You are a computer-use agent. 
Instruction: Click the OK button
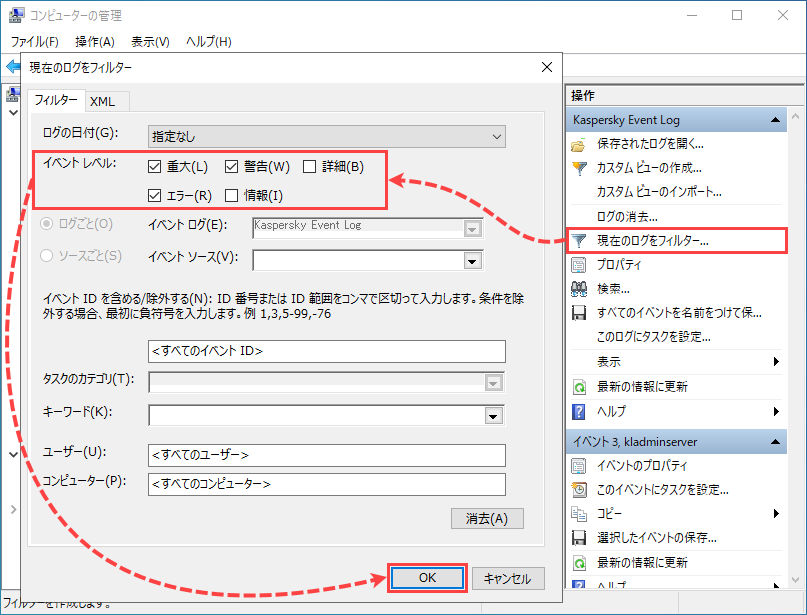[x=427, y=578]
